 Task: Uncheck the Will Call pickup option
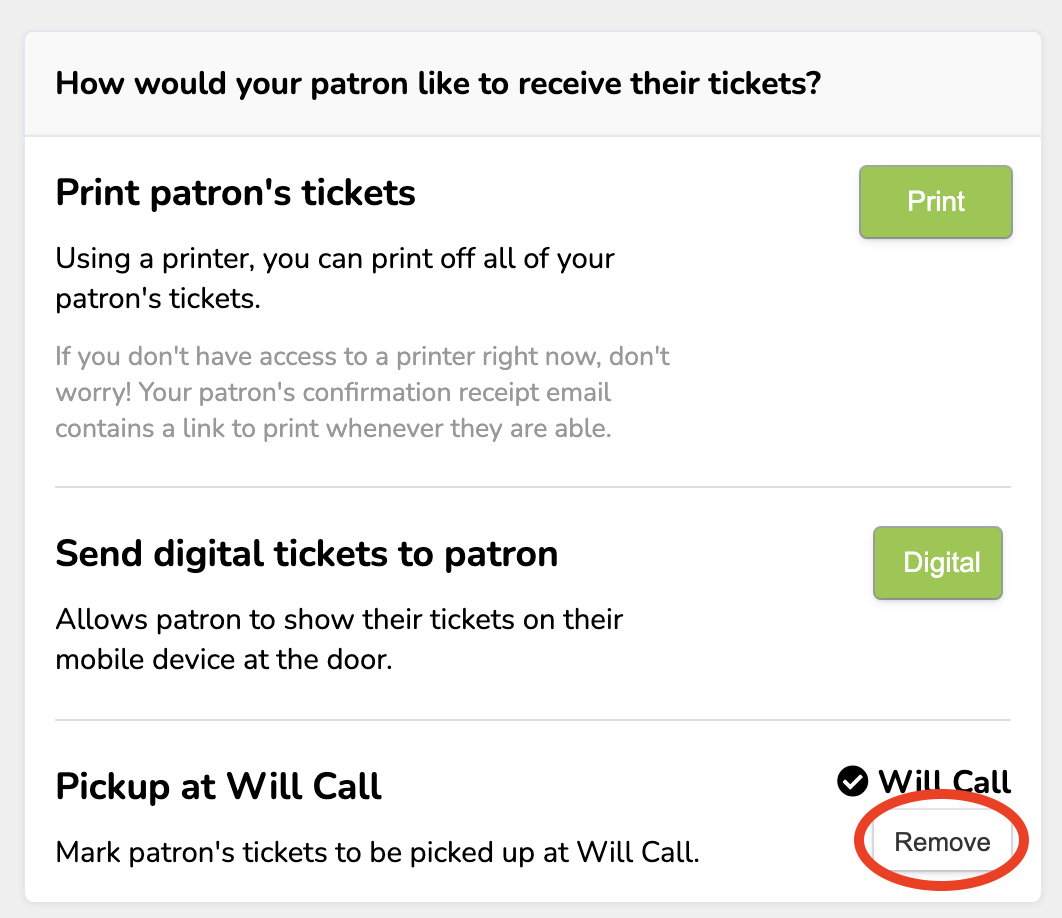click(x=943, y=841)
